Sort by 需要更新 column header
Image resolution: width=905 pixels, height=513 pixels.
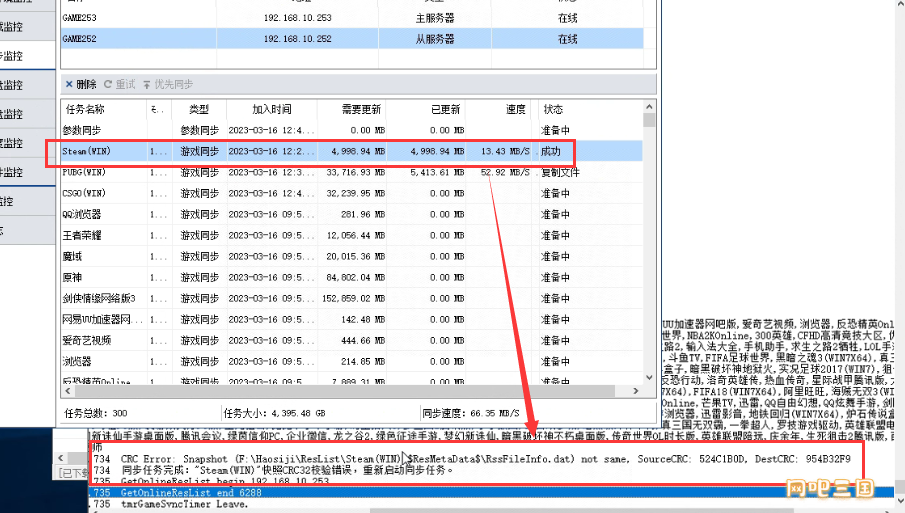tap(361, 109)
